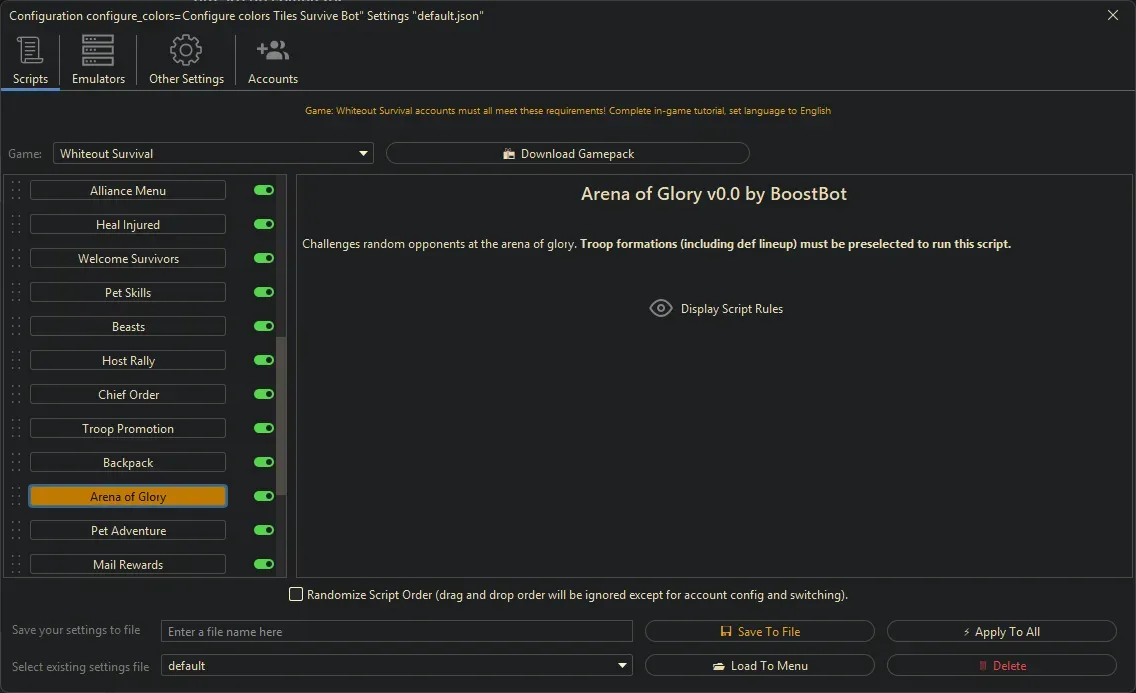Image resolution: width=1136 pixels, height=693 pixels.
Task: Click the file name input field
Action: tap(397, 632)
